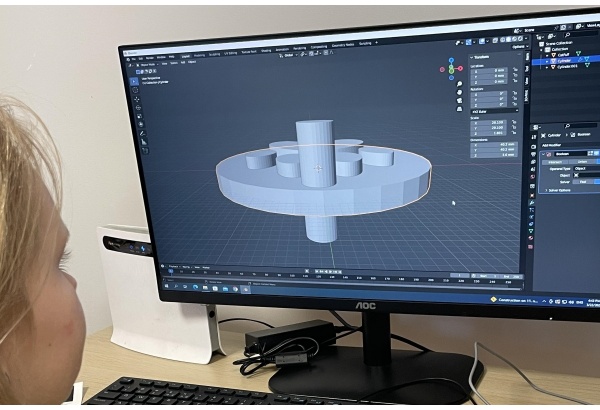Toggle solid viewport shading
The image size is (600, 410).
coord(509,39)
